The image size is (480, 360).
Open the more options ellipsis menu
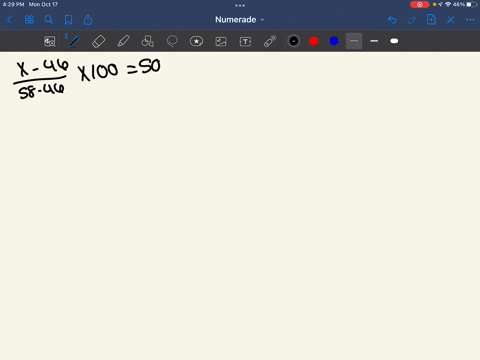click(470, 20)
